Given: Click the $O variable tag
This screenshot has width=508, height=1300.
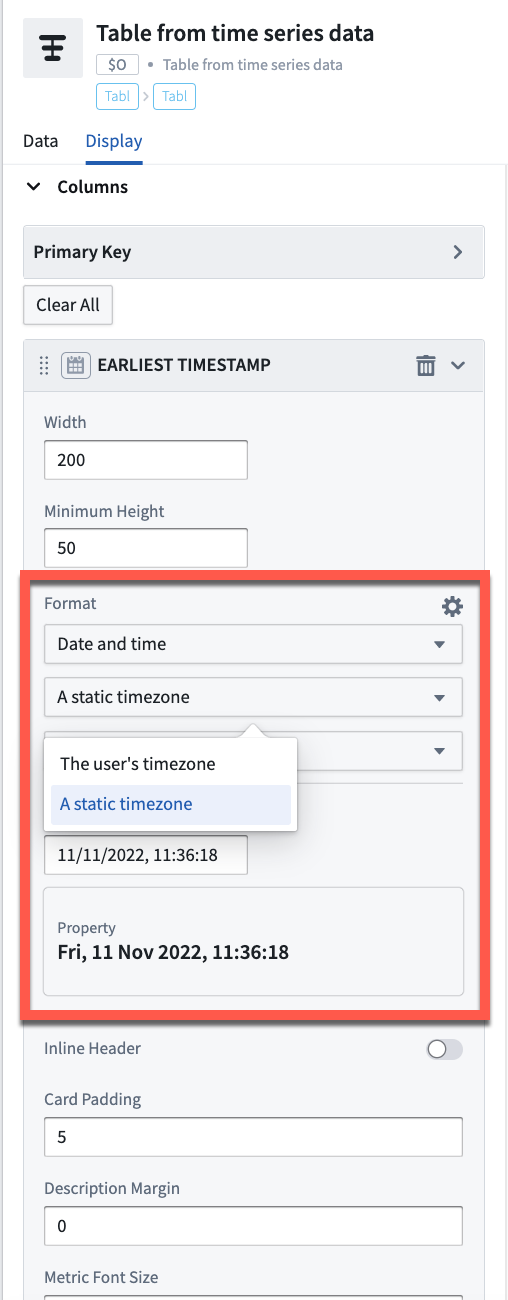Looking at the screenshot, I should coord(117,65).
